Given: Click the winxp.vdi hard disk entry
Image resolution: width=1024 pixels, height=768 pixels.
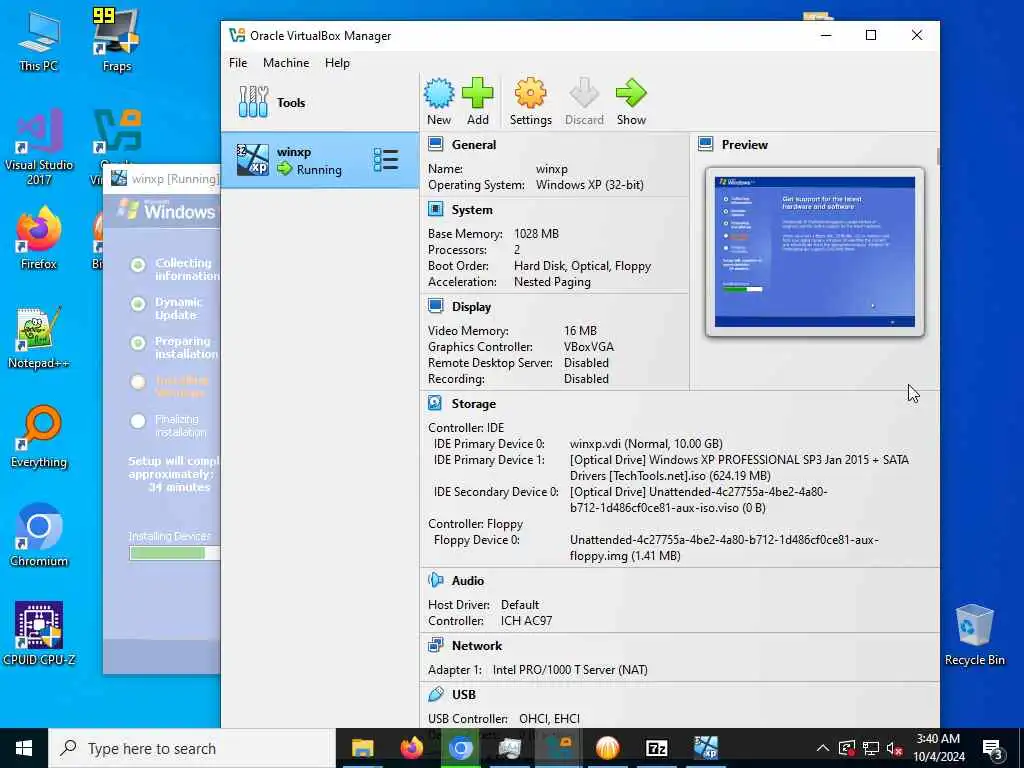Looking at the screenshot, I should pos(646,444).
